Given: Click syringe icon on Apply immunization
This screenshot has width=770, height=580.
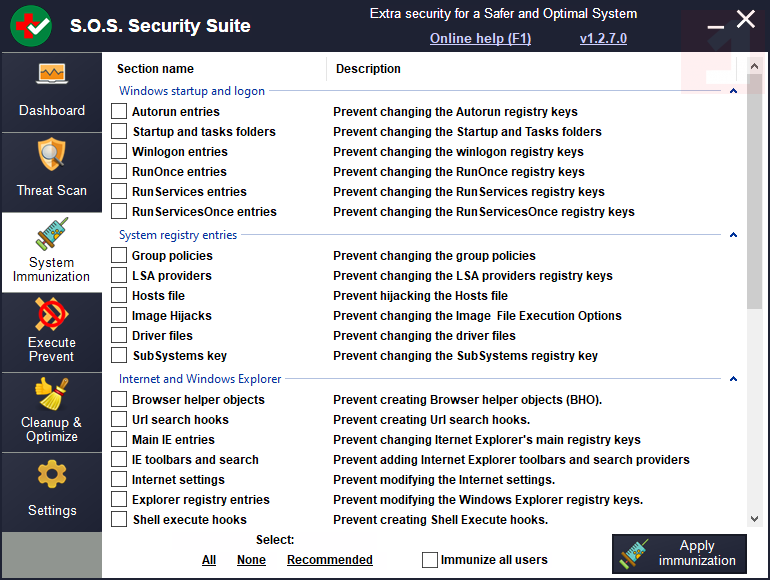Looking at the screenshot, I should tap(637, 553).
